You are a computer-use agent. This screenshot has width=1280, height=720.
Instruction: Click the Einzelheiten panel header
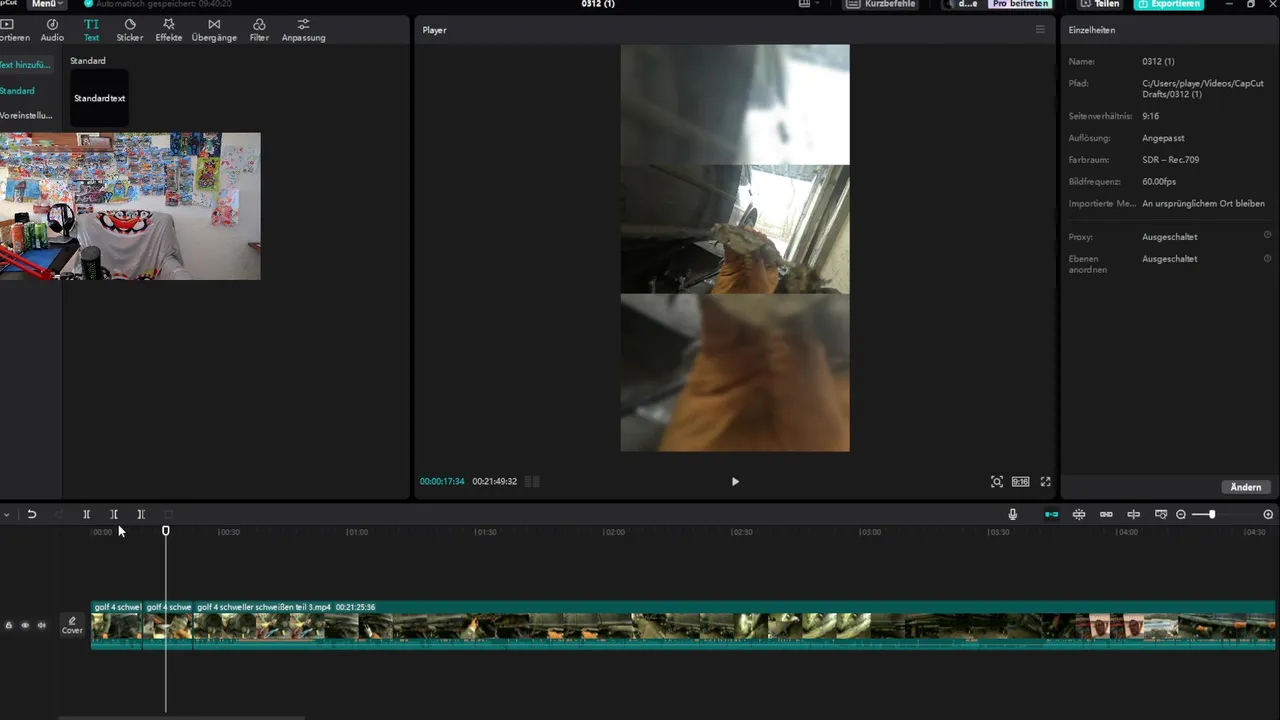(x=1092, y=30)
